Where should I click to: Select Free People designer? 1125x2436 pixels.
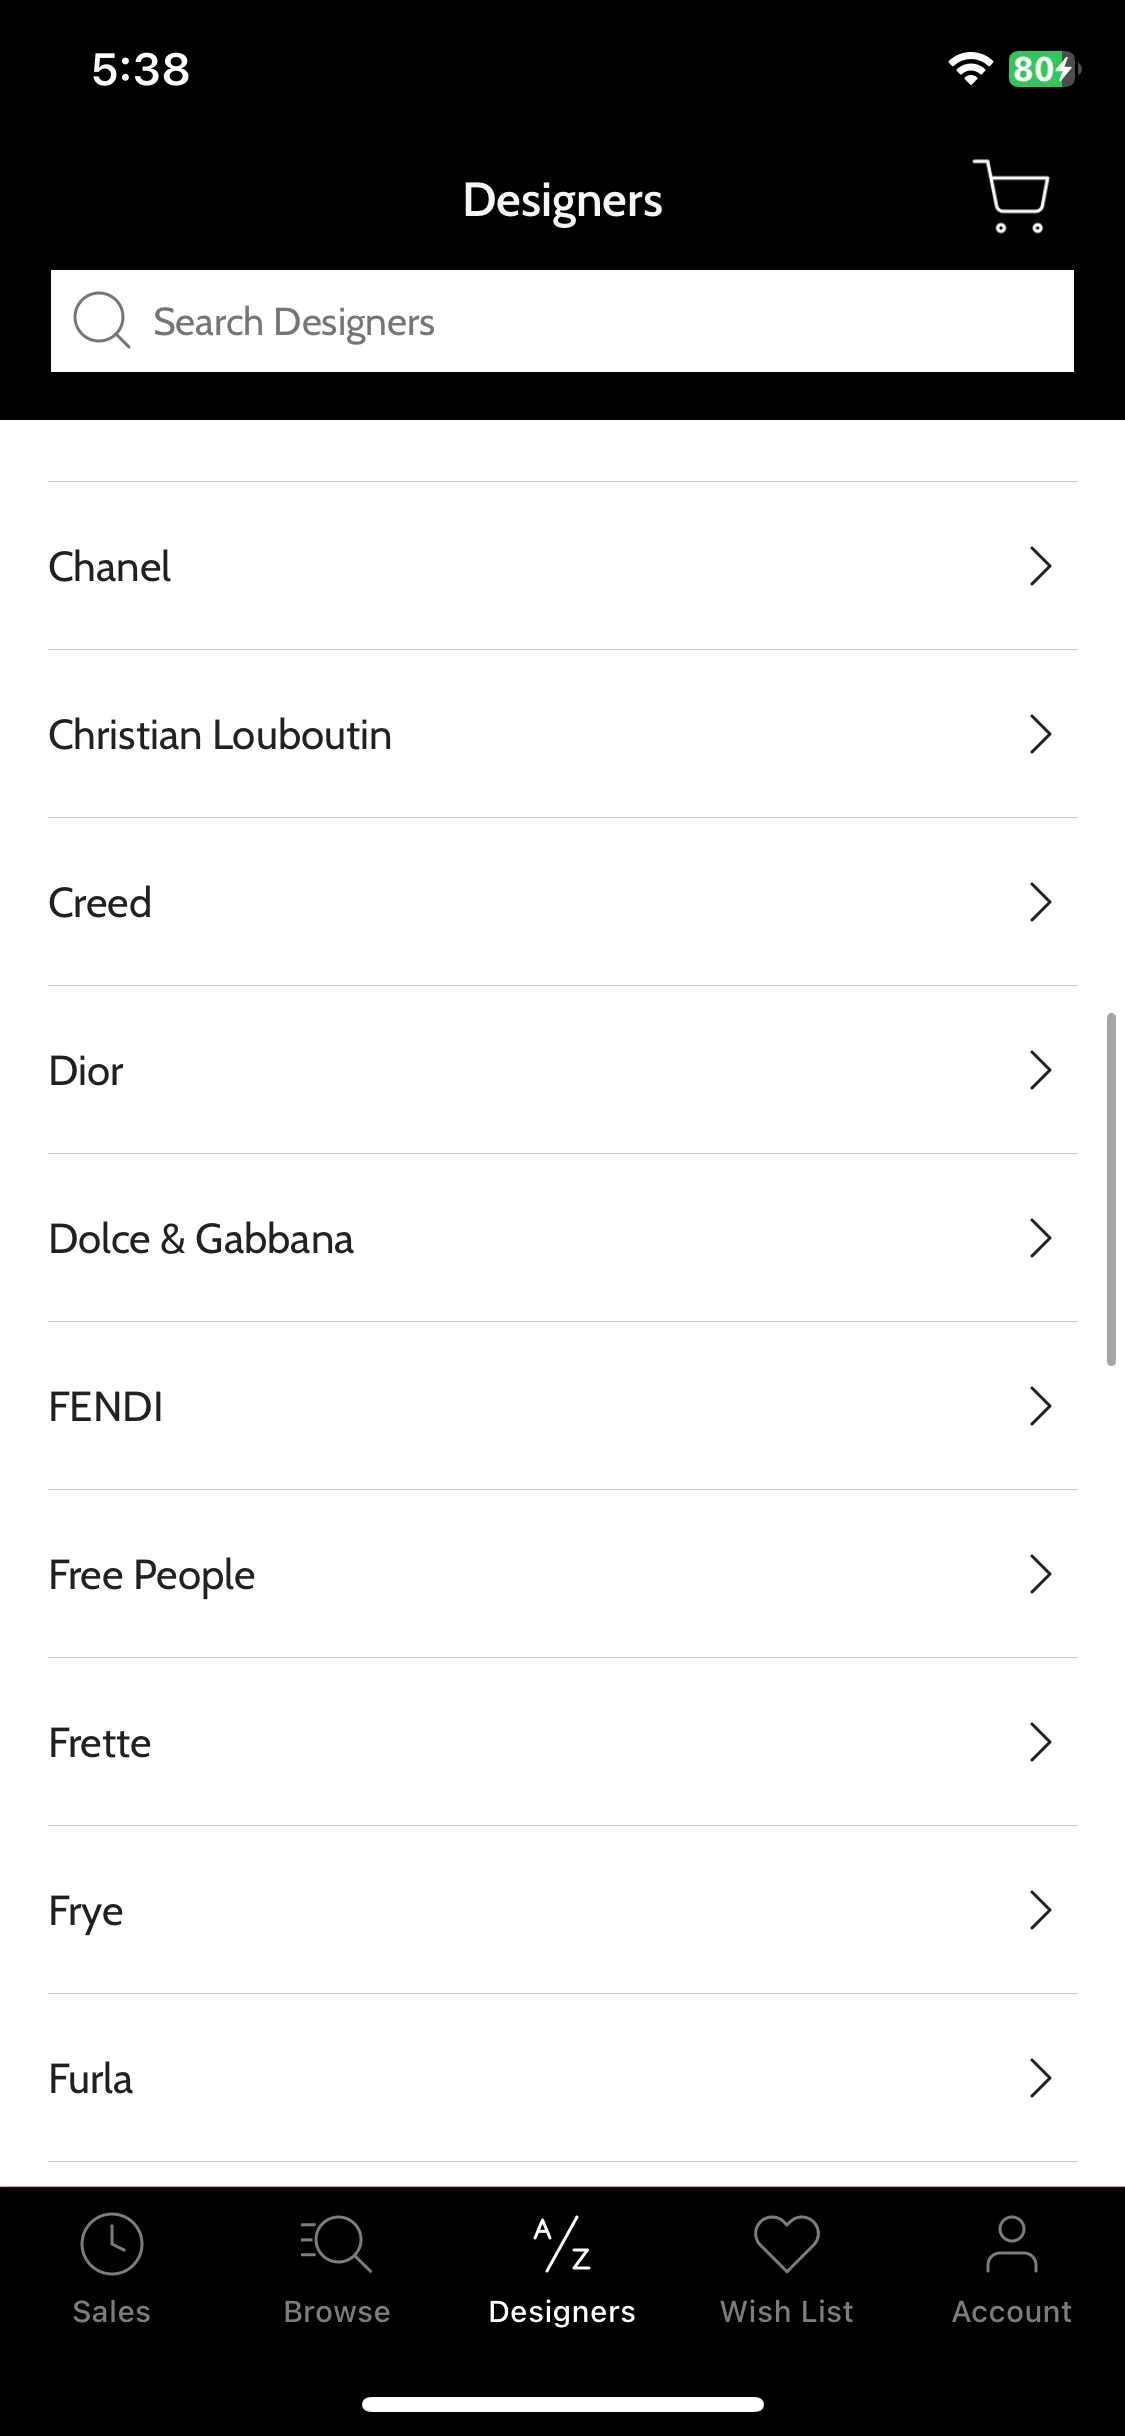pos(562,1574)
